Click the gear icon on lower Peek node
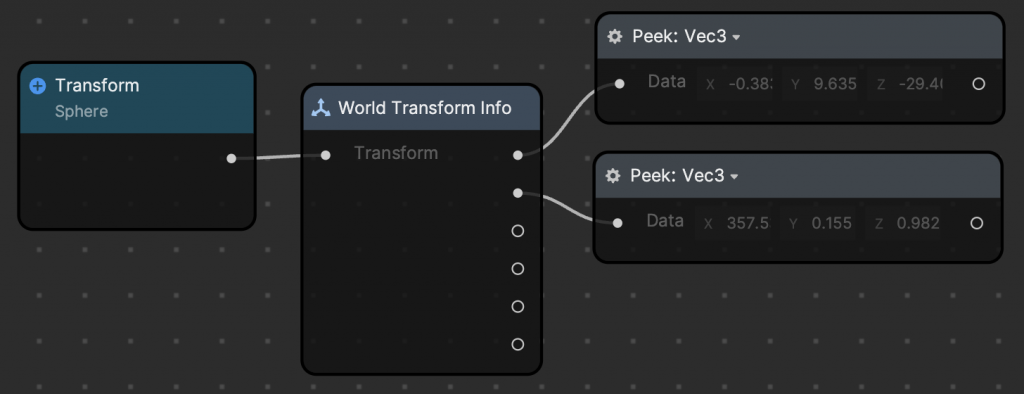Viewport: 1024px width, 394px height. tap(613, 176)
